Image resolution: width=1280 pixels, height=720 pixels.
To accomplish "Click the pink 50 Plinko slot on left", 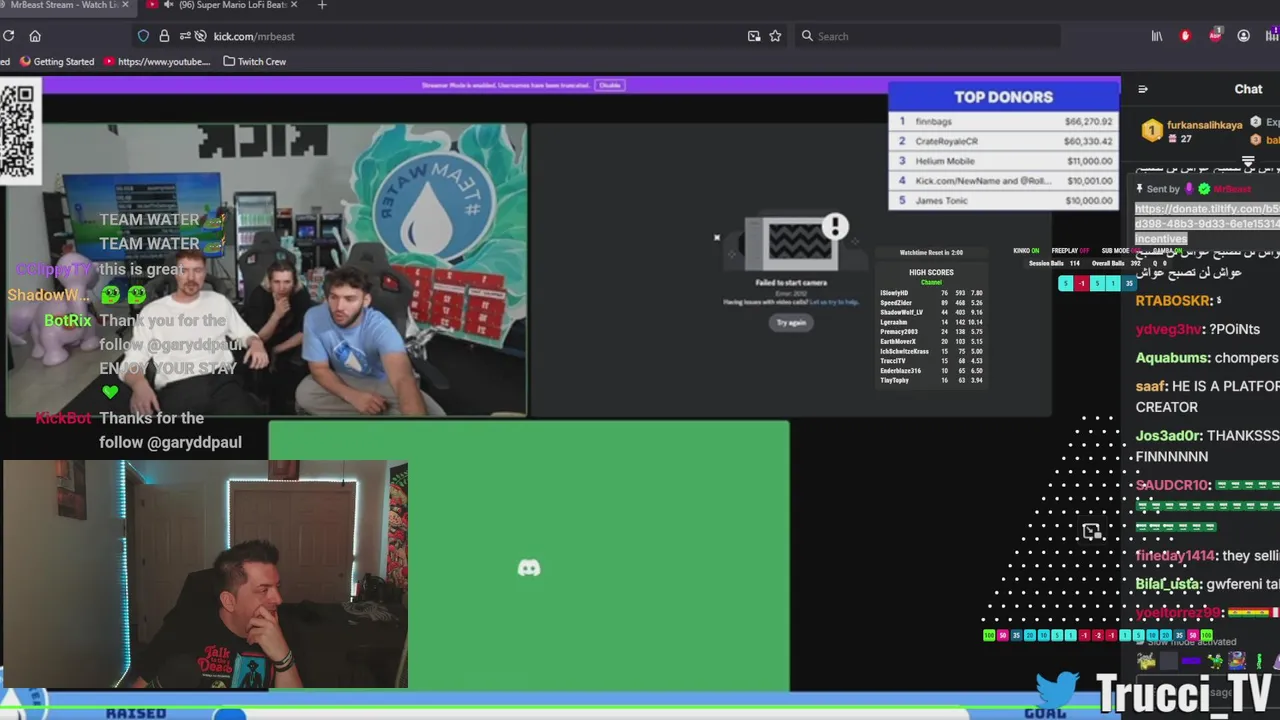I will point(1003,635).
